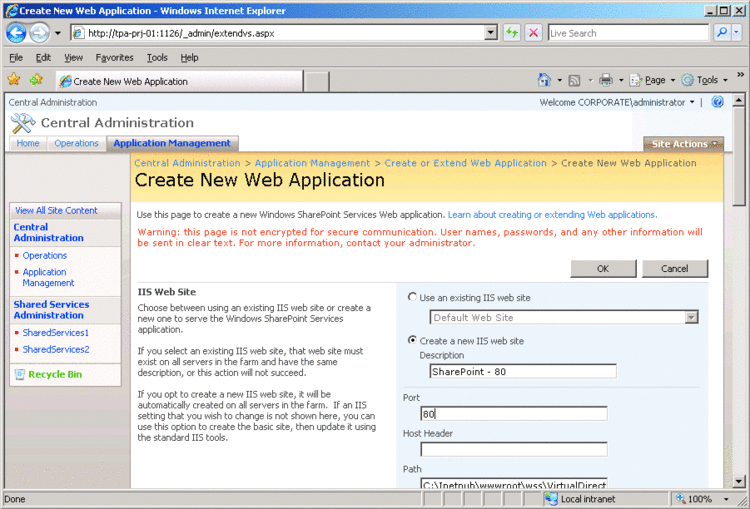Click the page vertical scrollbar down arrow

(x=739, y=482)
